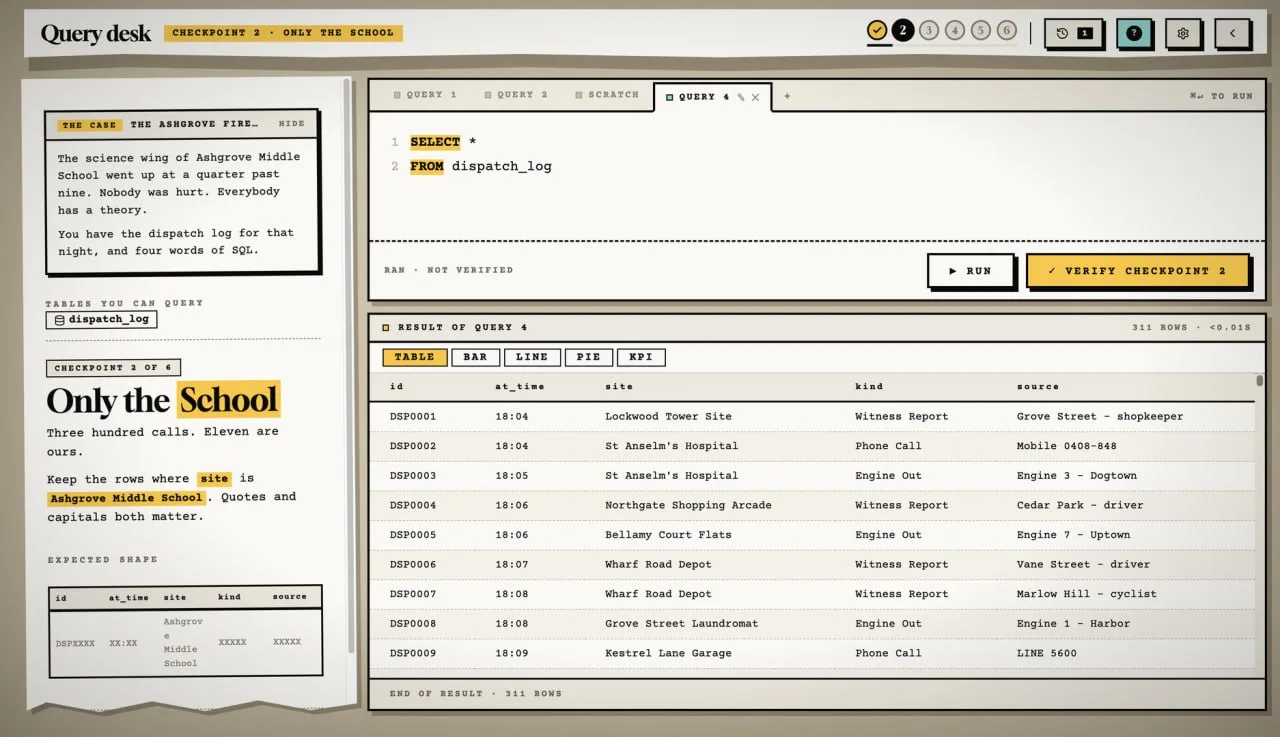Select the Query 4 tab
The width and height of the screenshot is (1280, 737).
pos(697,97)
